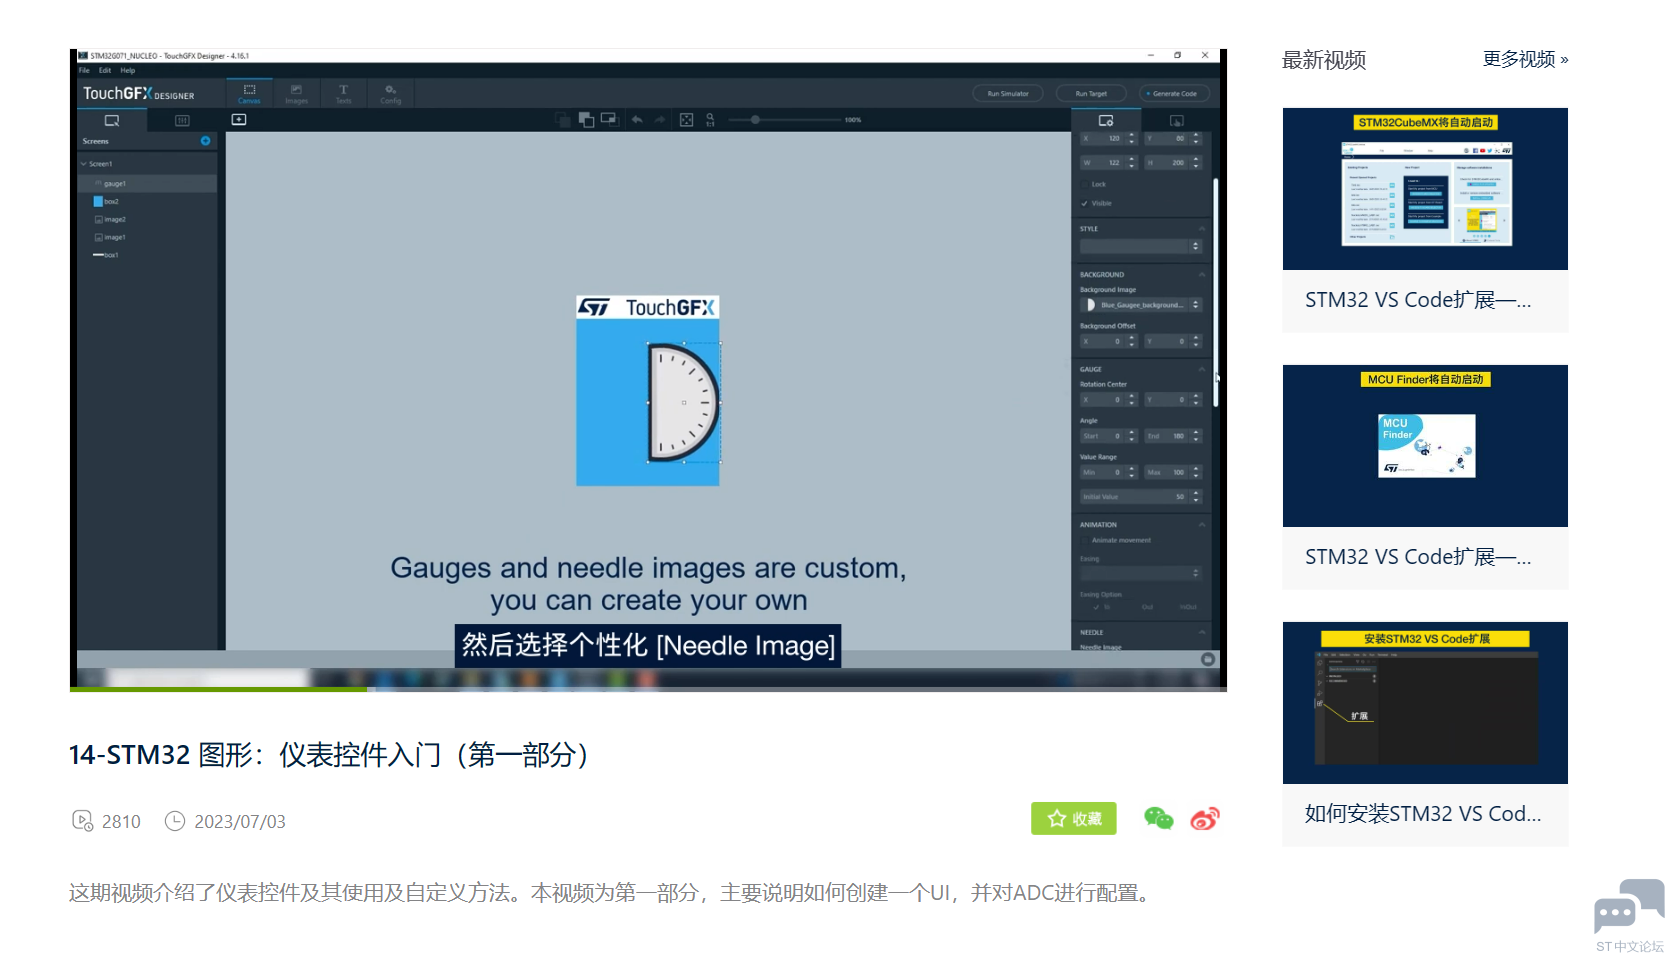Click the bring forward layering icon
Image resolution: width=1673 pixels, height=962 pixels.
point(586,120)
